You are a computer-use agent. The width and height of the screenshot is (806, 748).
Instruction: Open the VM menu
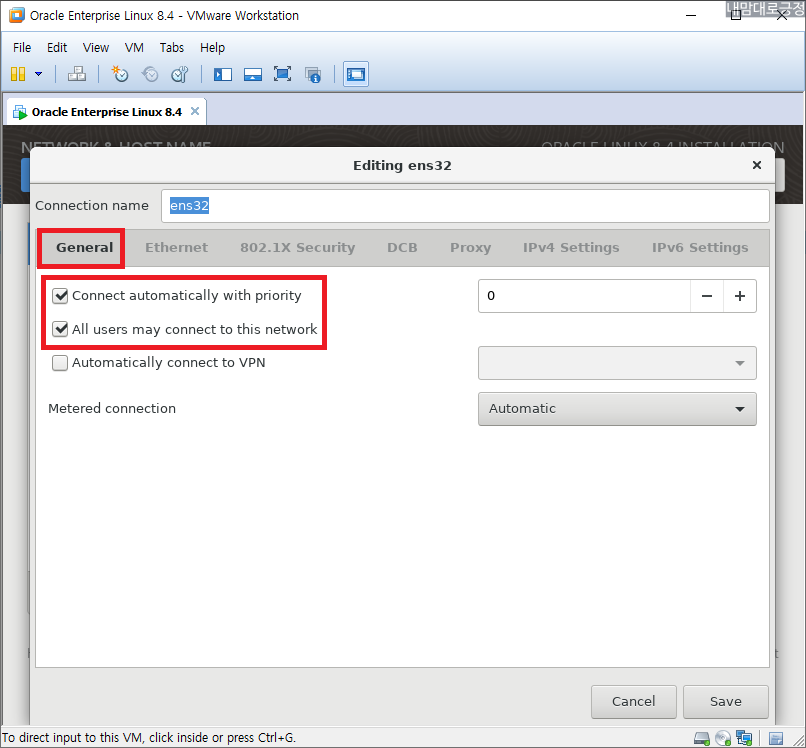134,48
